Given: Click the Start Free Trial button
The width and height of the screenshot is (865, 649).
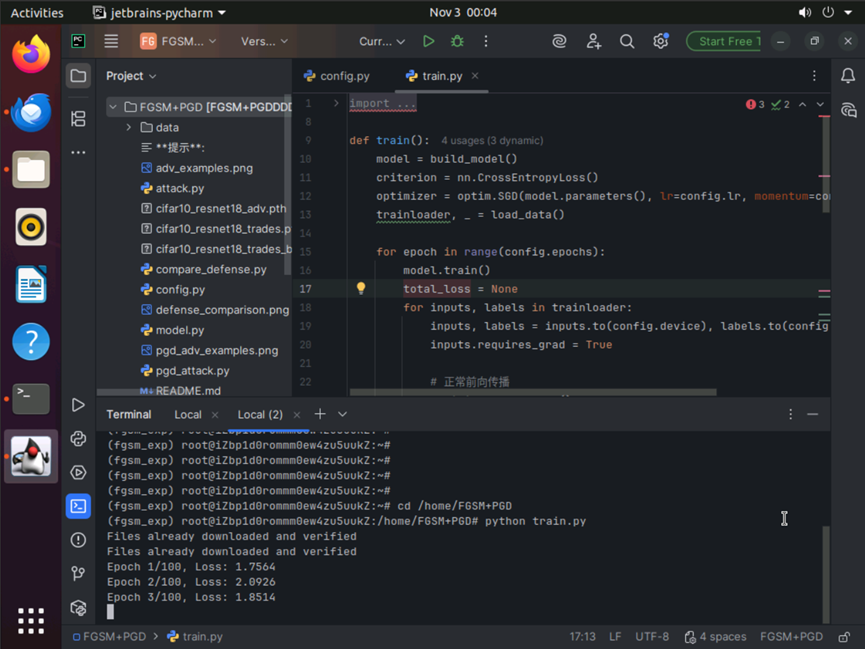Looking at the screenshot, I should point(724,41).
